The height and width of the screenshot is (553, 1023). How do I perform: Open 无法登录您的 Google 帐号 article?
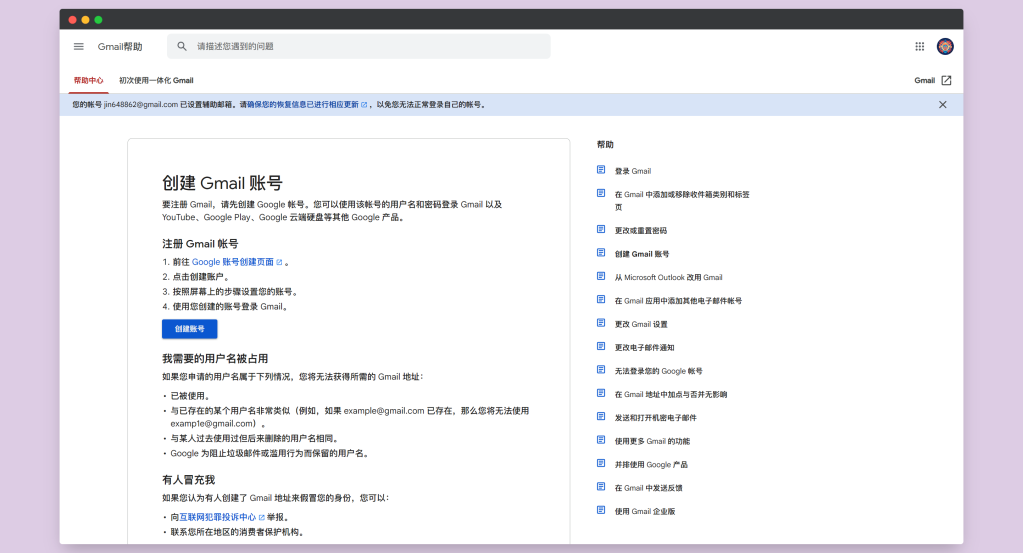[658, 371]
